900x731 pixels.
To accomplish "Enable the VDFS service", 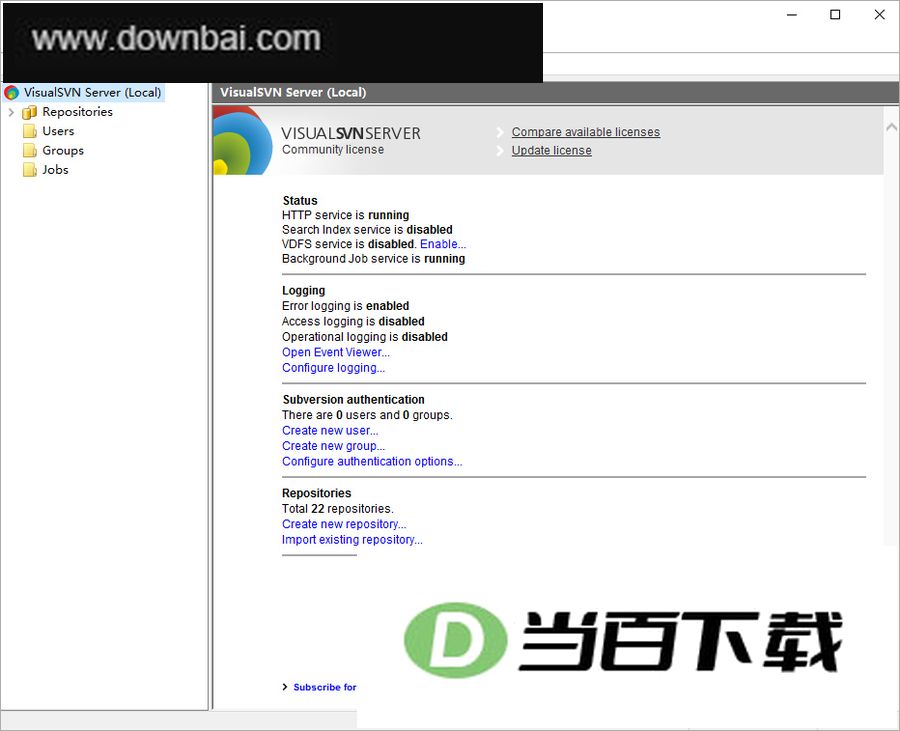I will (443, 244).
